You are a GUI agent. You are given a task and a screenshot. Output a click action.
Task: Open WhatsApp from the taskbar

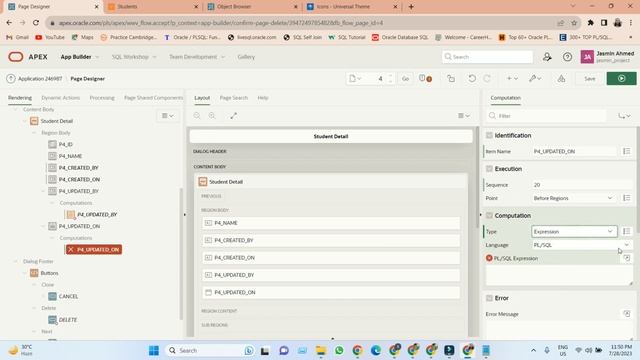[339, 350]
